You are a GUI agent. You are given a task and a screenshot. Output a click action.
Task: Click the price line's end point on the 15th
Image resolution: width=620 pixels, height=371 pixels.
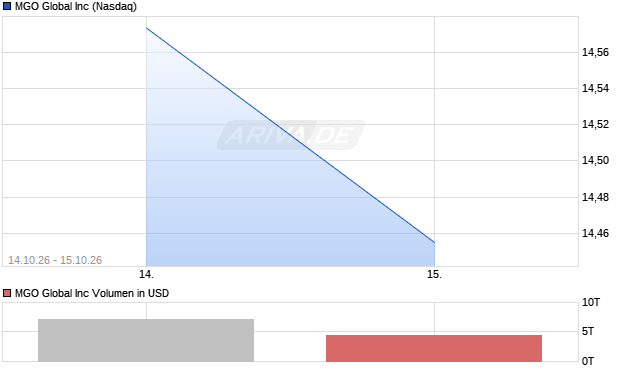coord(435,242)
